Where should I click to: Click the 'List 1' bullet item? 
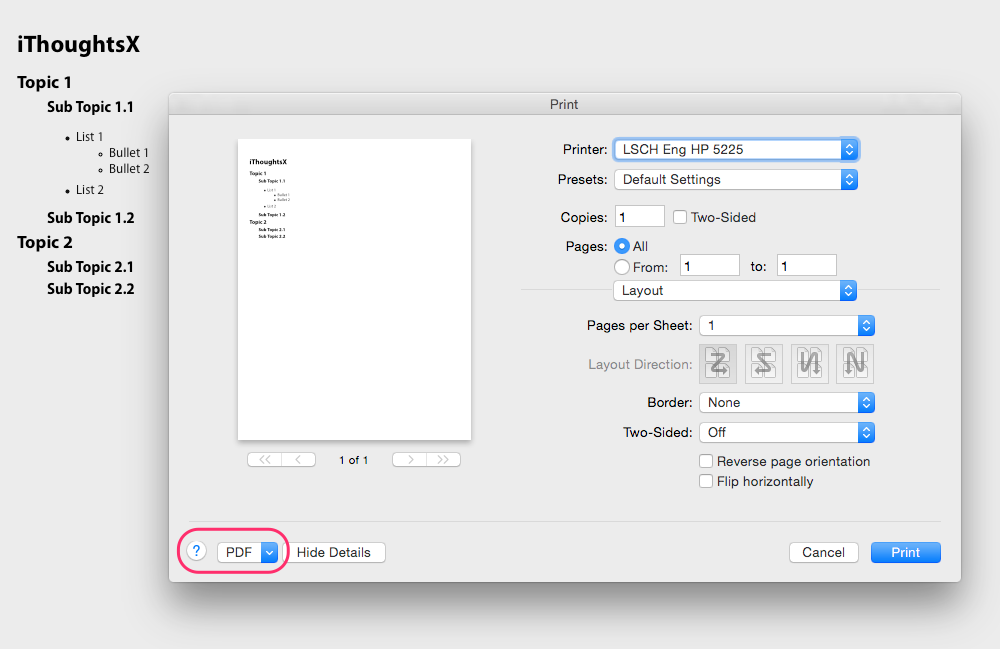tap(89, 137)
